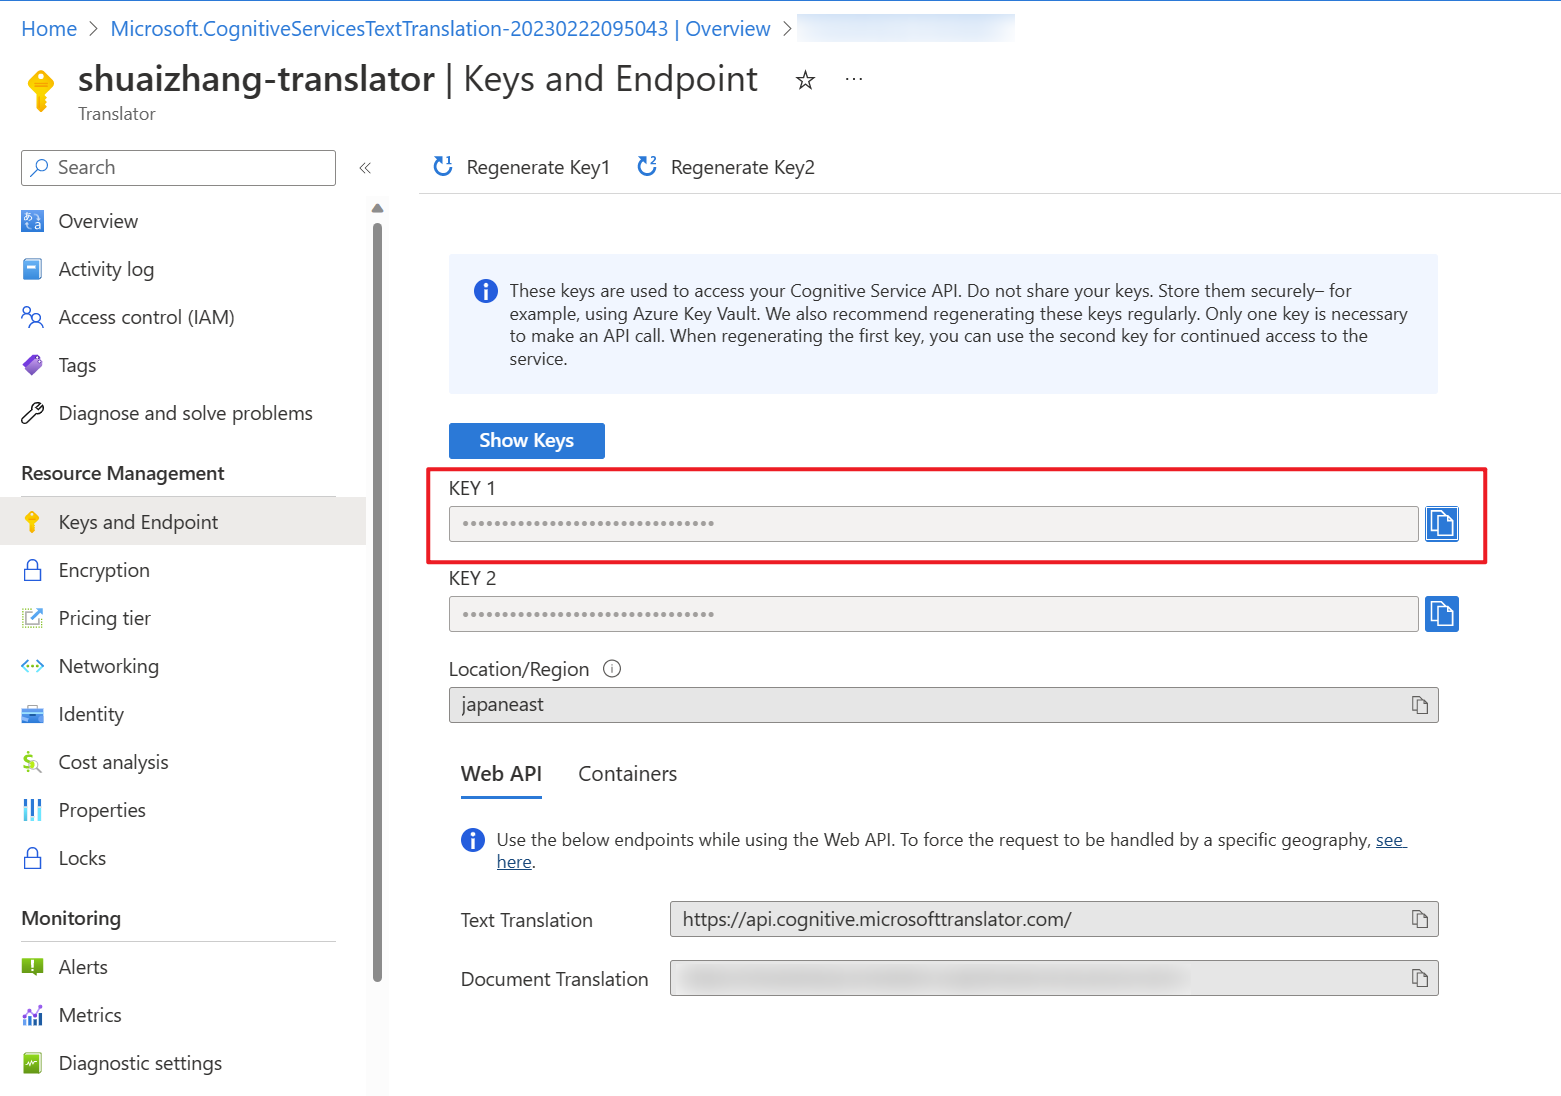Open Networking settings from the sidebar
This screenshot has height=1096, width=1561.
[x=108, y=665]
